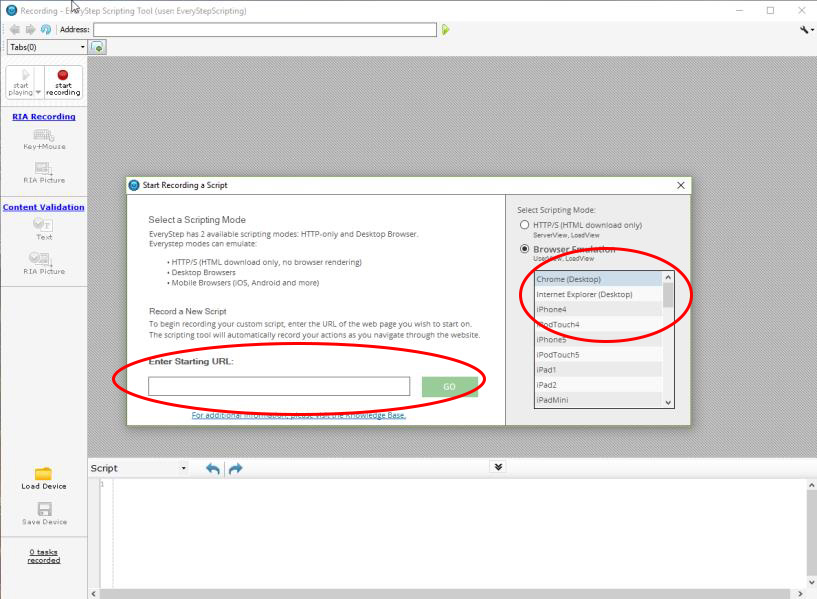Close the Start Recording a Script dialog
Viewport: 817px width, 599px height.
coord(680,185)
